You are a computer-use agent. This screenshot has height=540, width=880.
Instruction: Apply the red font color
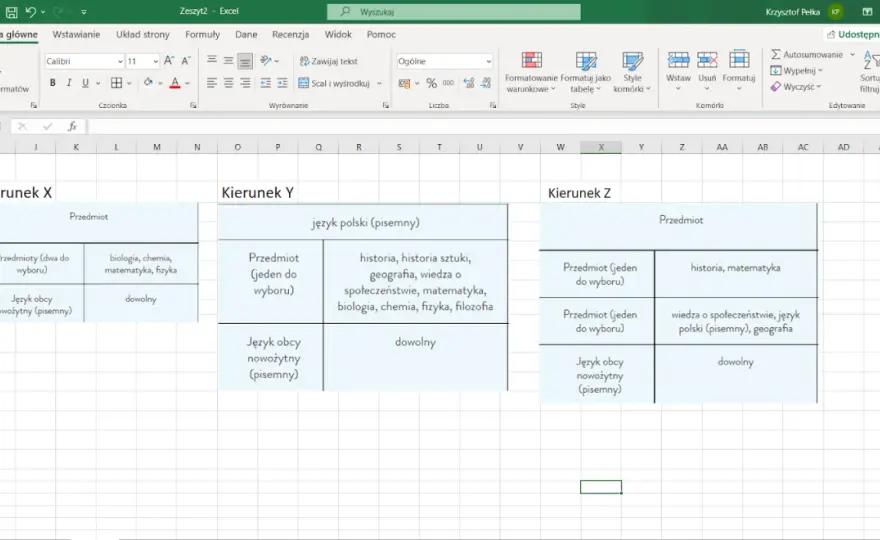(175, 83)
